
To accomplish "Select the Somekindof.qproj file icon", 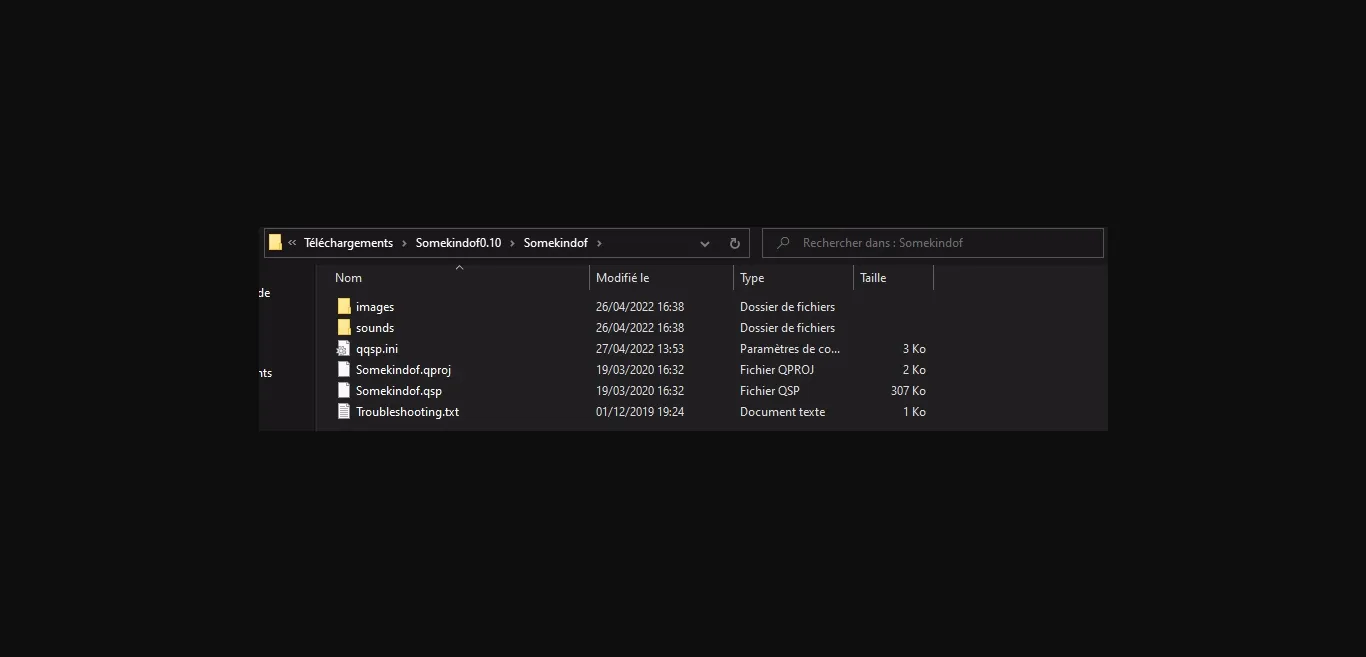I will [344, 370].
